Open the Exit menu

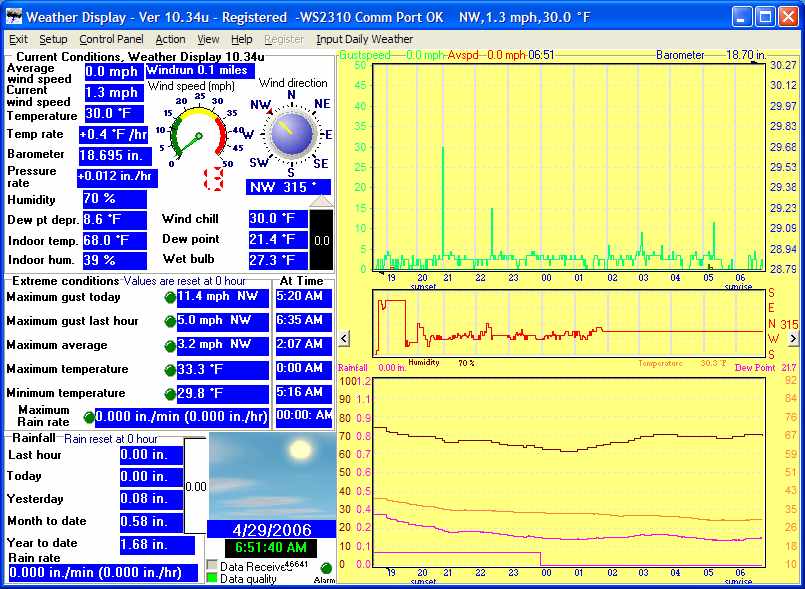(18, 40)
